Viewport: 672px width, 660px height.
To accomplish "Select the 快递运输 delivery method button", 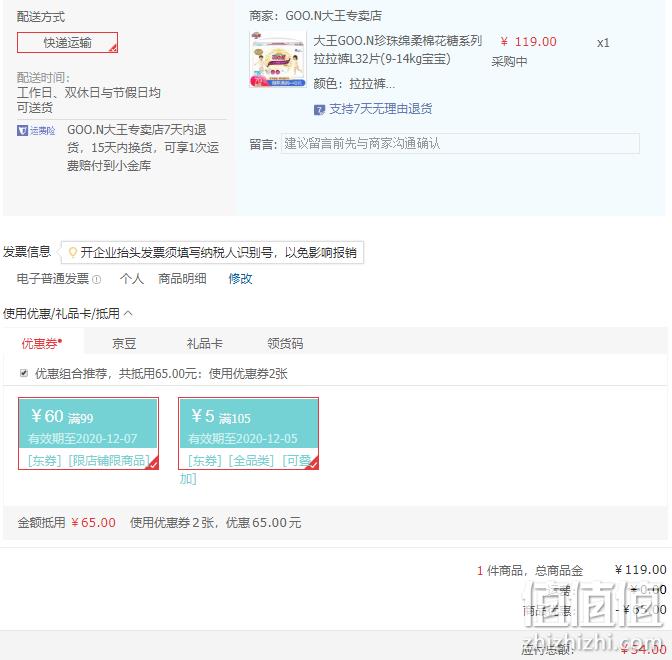I will pos(67,42).
